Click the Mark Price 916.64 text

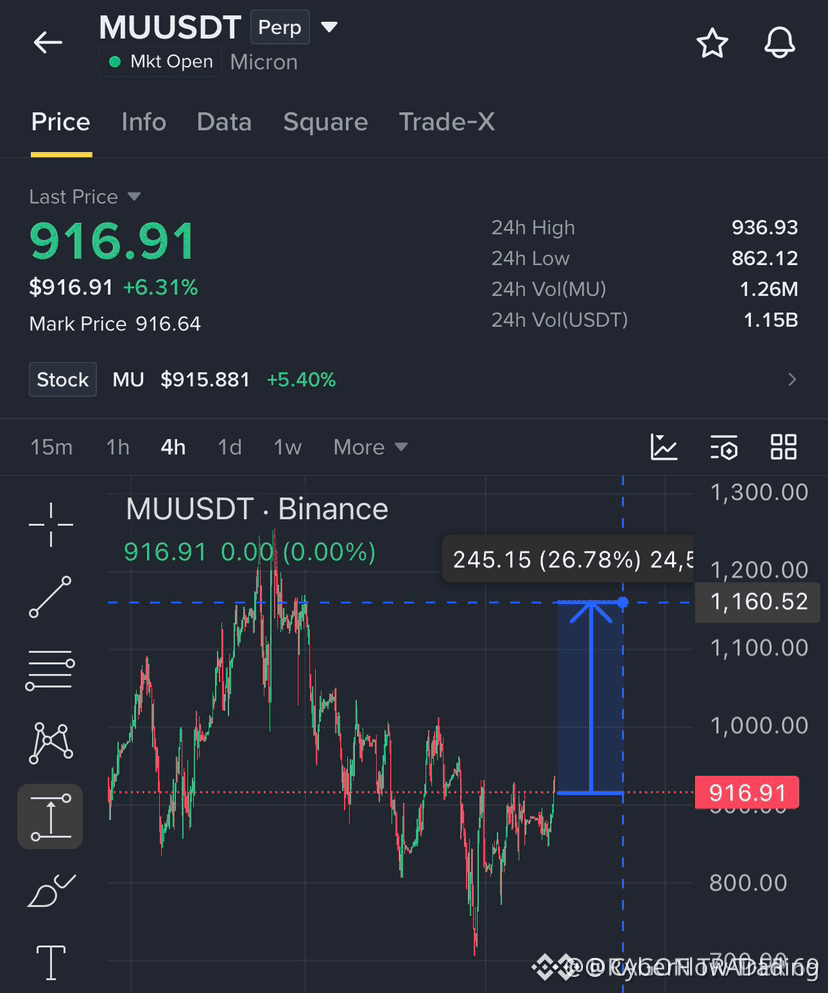[x=115, y=324]
